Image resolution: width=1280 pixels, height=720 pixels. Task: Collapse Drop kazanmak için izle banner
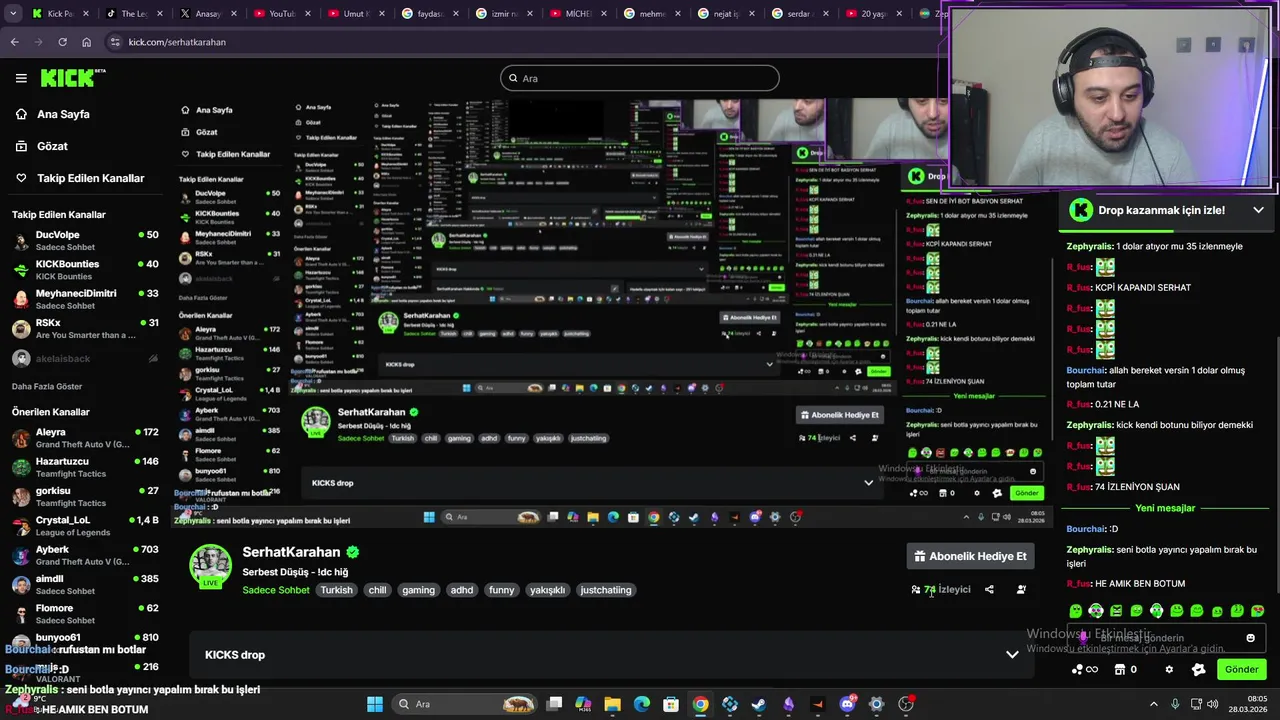pyautogui.click(x=1258, y=210)
